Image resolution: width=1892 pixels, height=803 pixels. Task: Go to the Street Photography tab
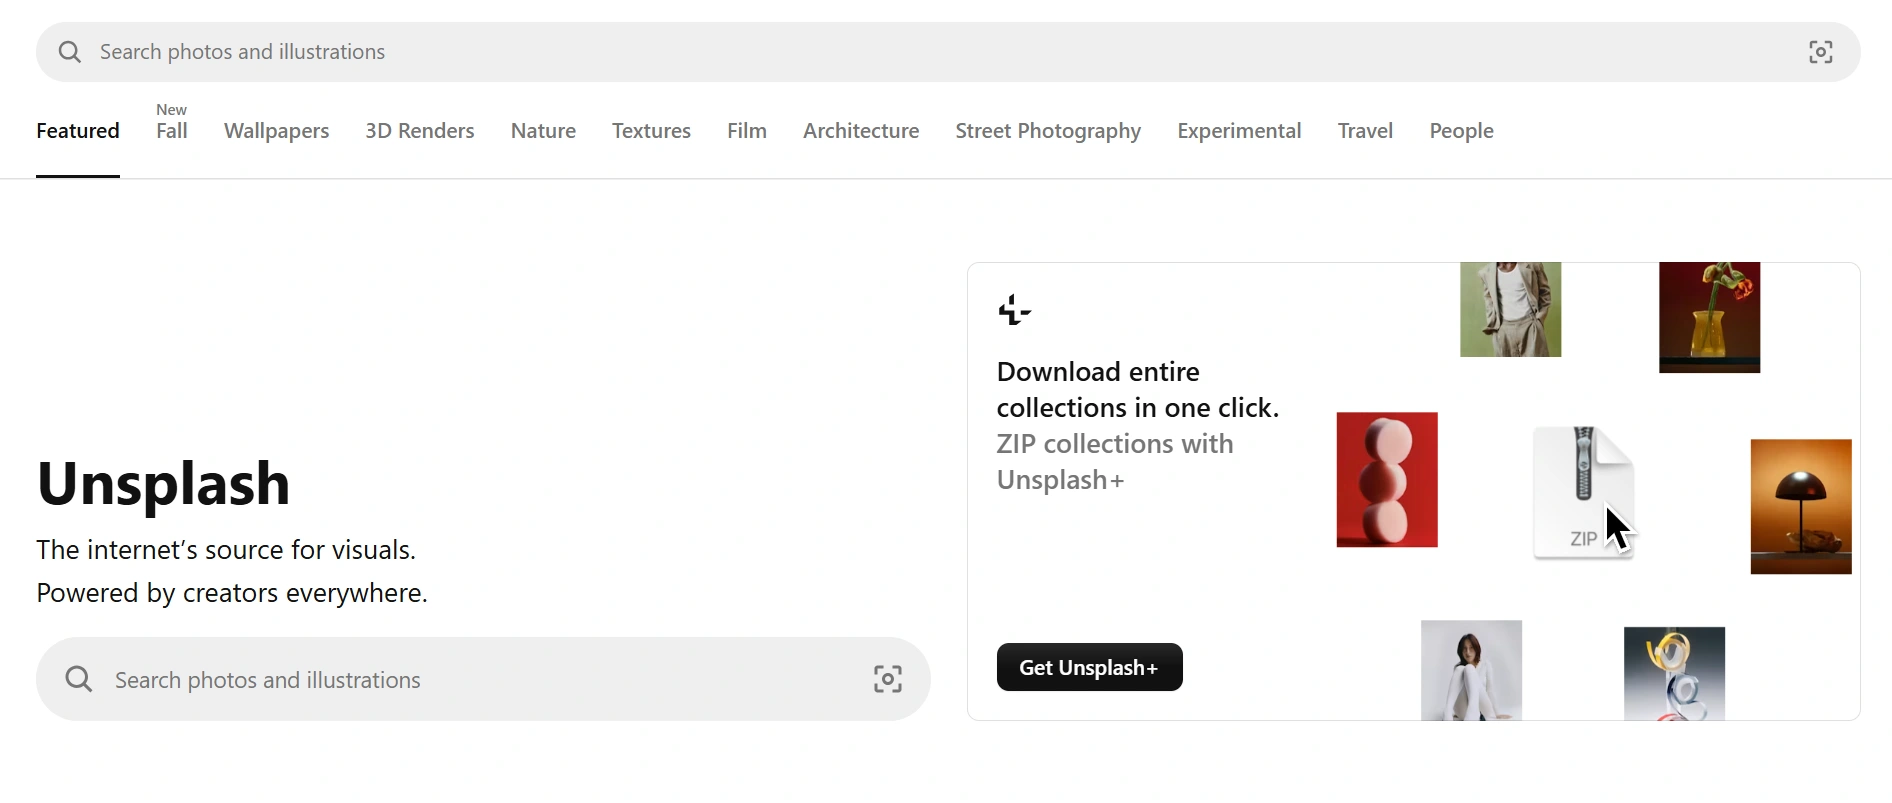click(x=1048, y=131)
